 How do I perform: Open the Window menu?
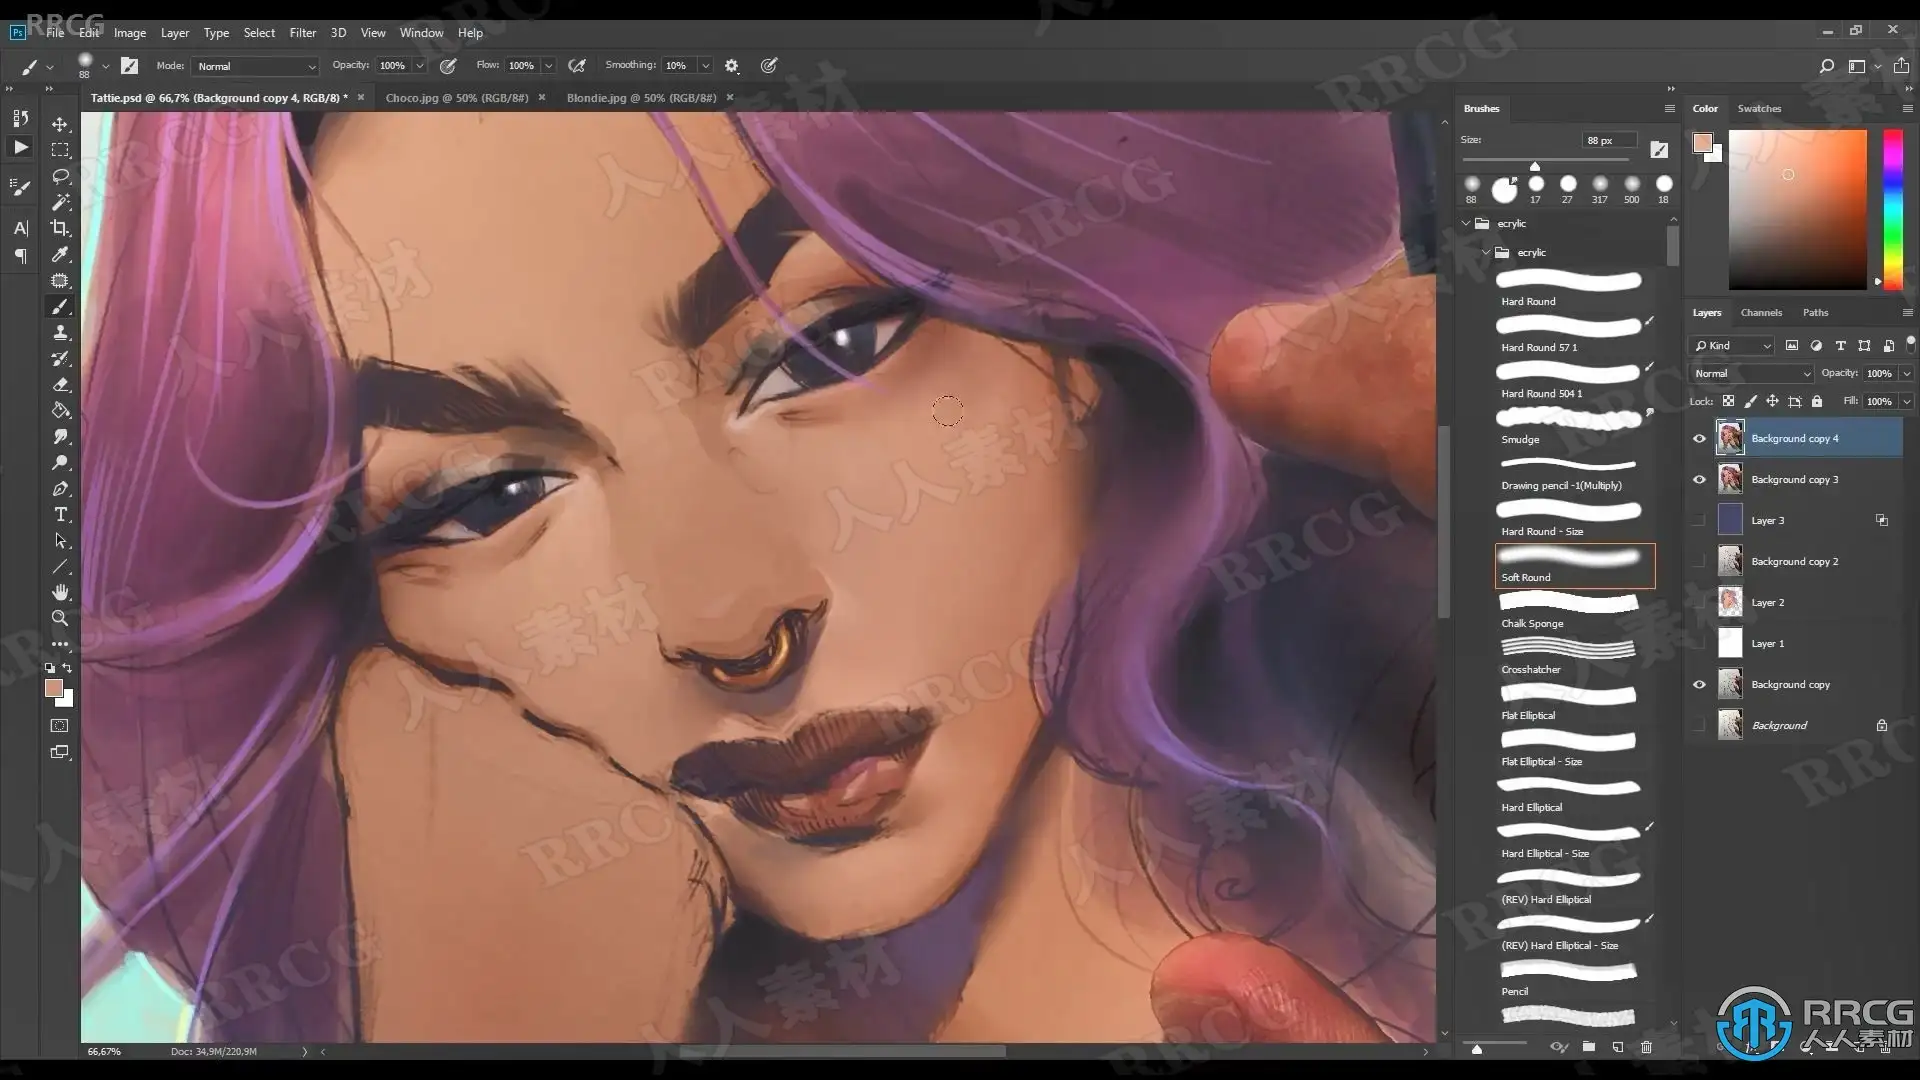pos(421,33)
